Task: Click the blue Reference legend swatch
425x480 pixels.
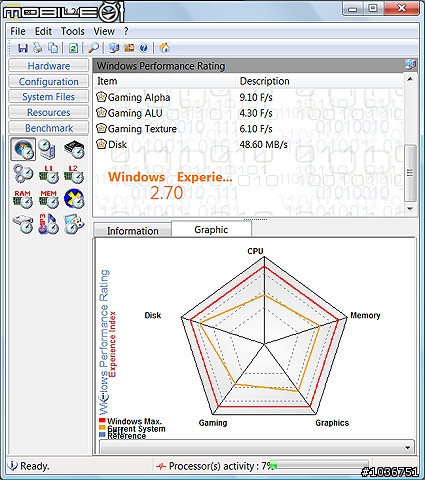Action: [102, 435]
